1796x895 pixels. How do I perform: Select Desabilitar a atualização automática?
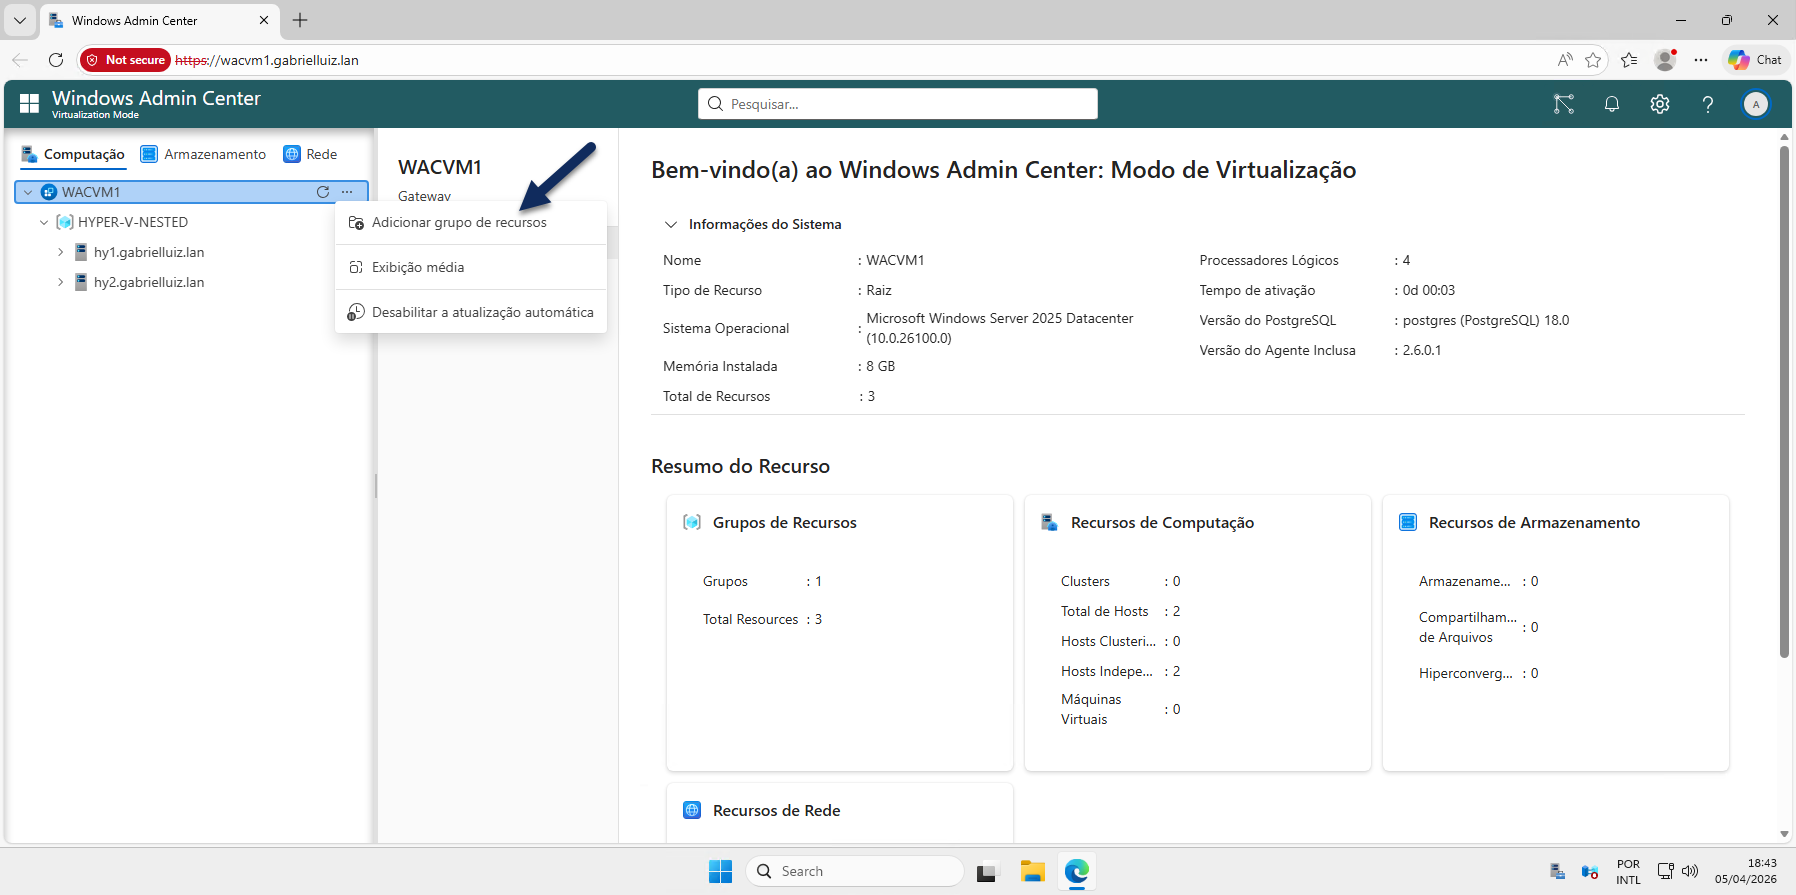coord(482,312)
